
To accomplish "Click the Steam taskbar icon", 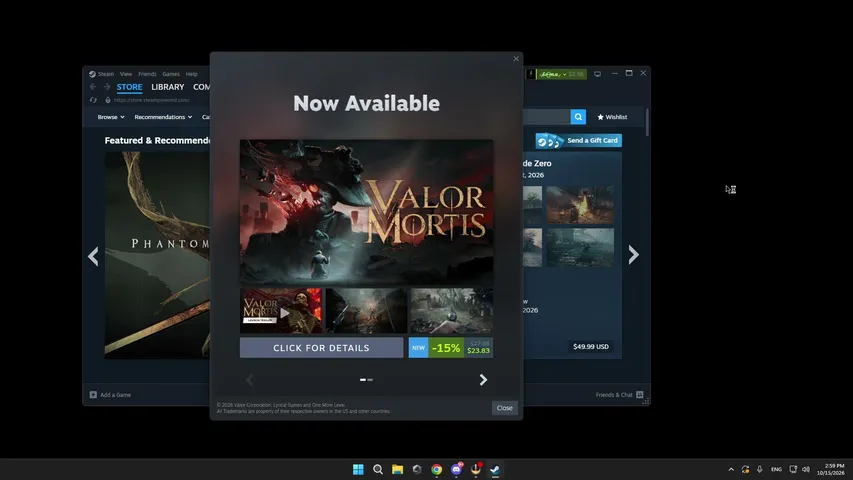I will coord(495,469).
